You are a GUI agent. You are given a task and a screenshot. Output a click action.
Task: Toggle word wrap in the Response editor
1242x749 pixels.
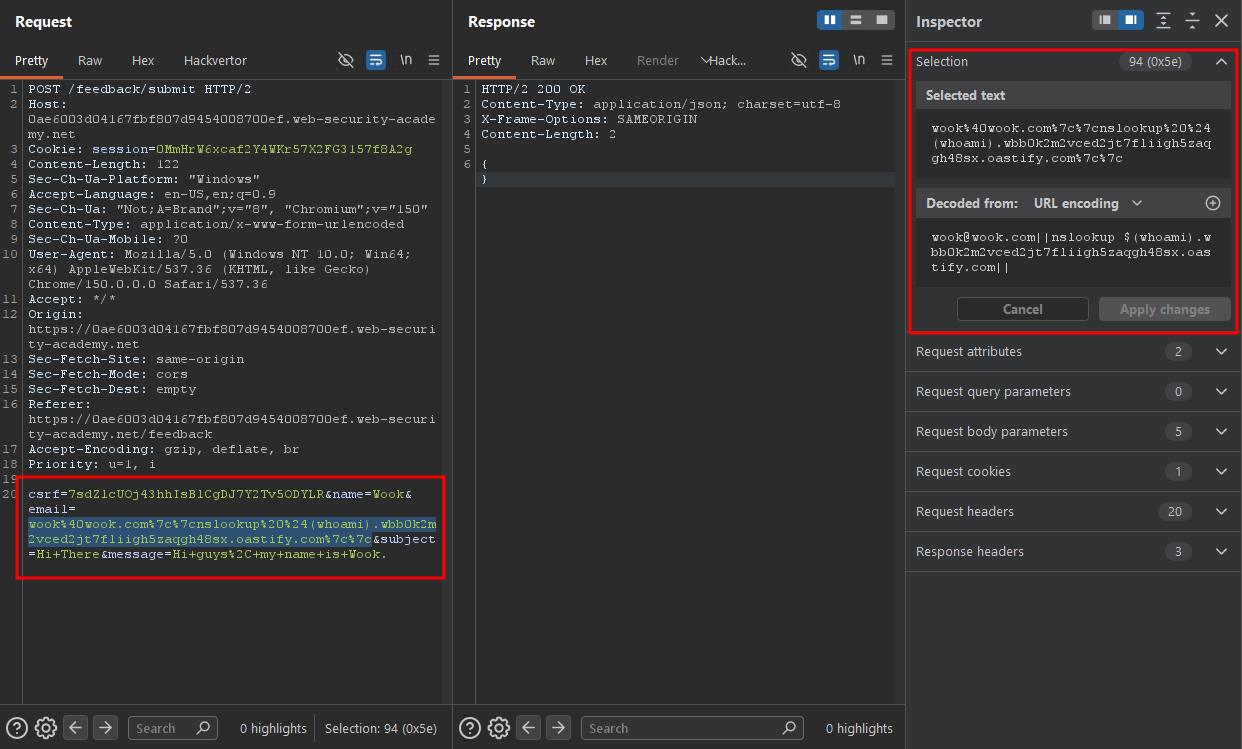(829, 60)
